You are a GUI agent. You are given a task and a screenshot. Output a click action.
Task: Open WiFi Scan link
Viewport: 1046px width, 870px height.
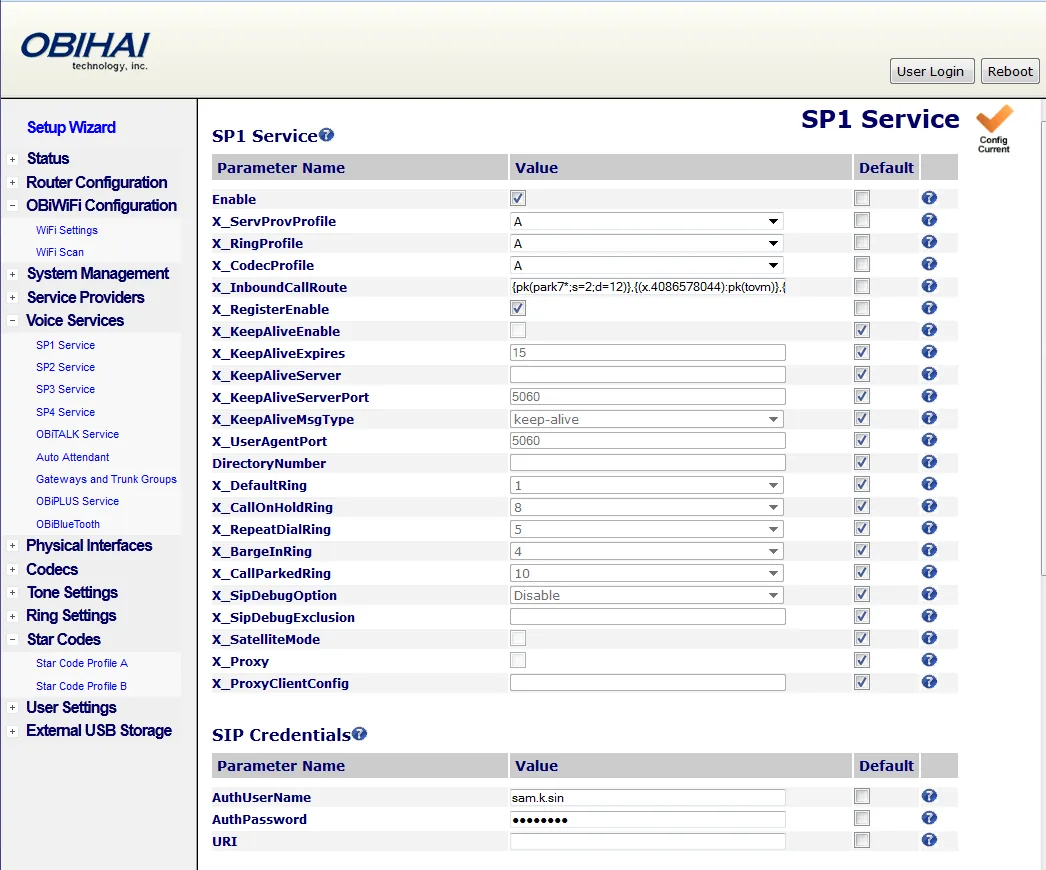pyautogui.click(x=60, y=252)
